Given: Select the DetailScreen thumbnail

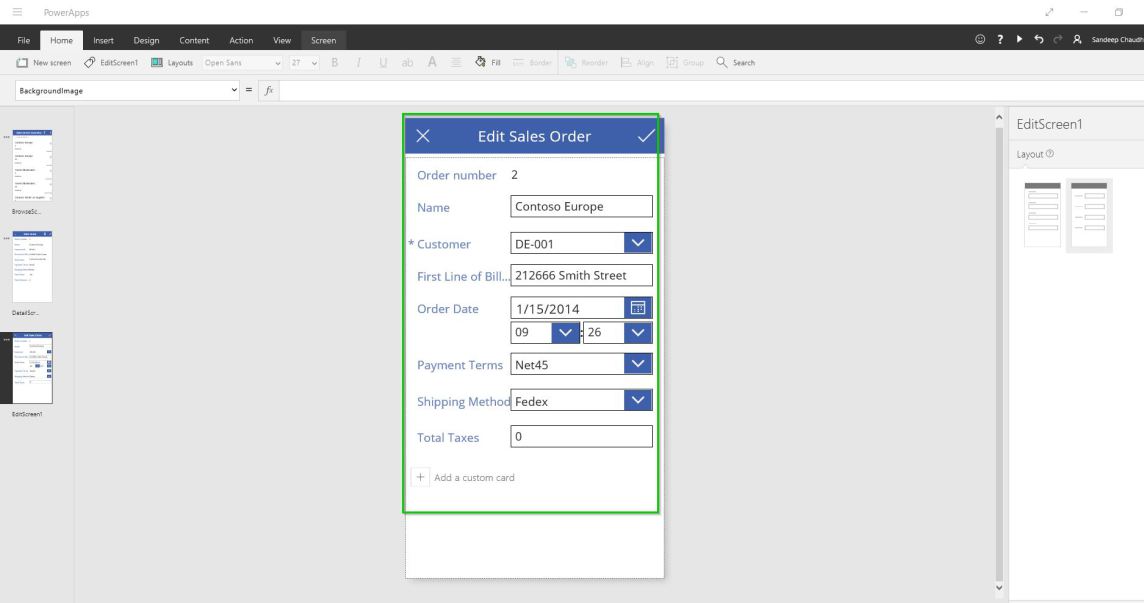Looking at the screenshot, I should pos(32,266).
